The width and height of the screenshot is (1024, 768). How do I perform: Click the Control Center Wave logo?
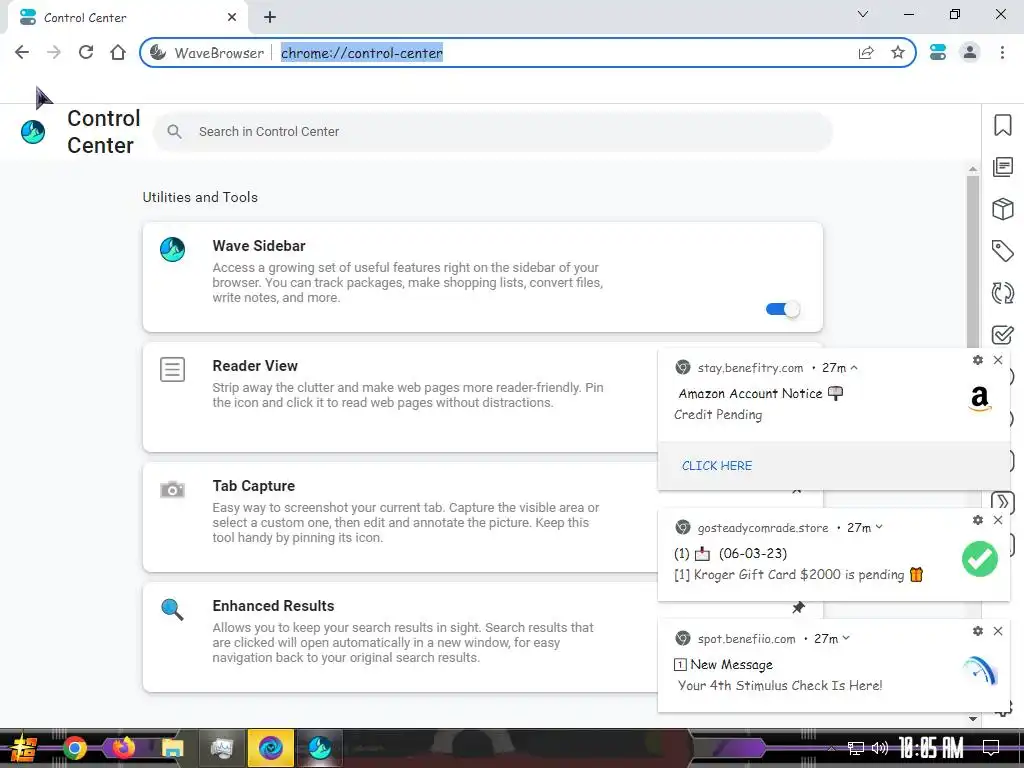click(33, 132)
